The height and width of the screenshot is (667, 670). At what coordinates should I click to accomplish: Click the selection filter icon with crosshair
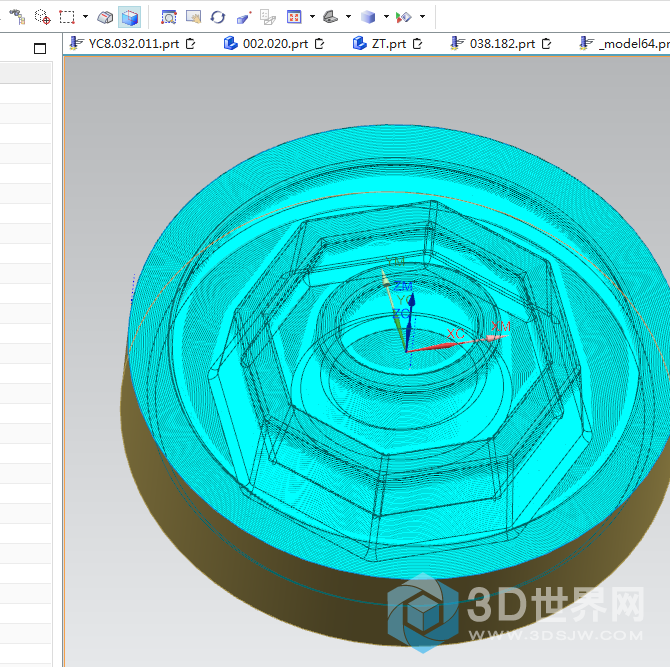(42, 17)
